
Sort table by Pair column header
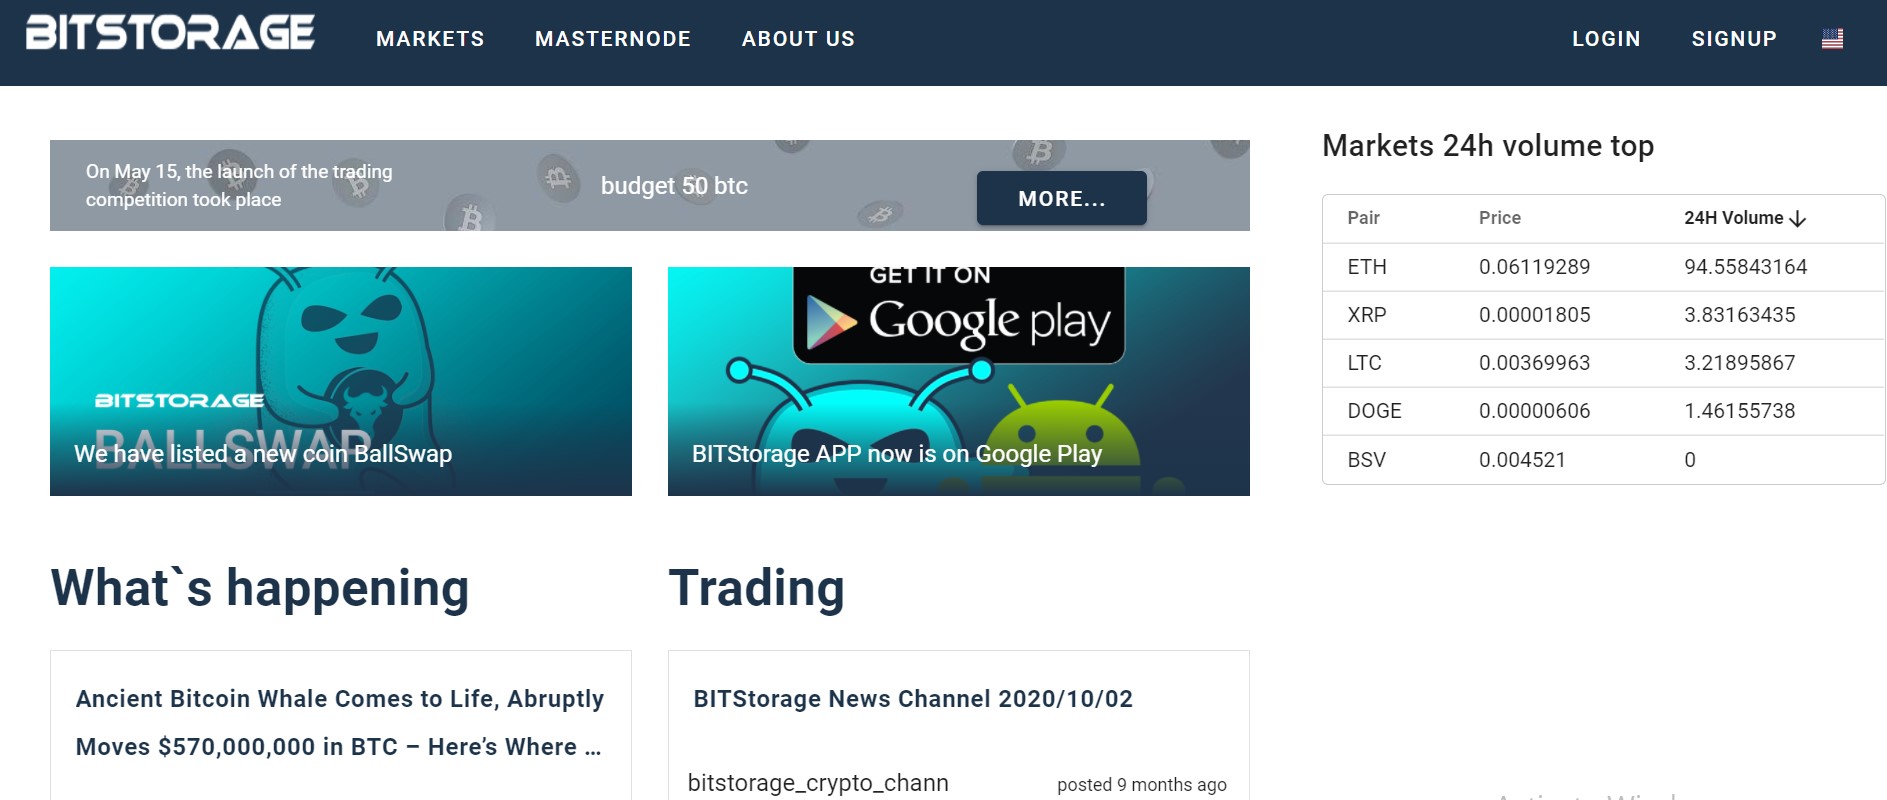[x=1363, y=218]
